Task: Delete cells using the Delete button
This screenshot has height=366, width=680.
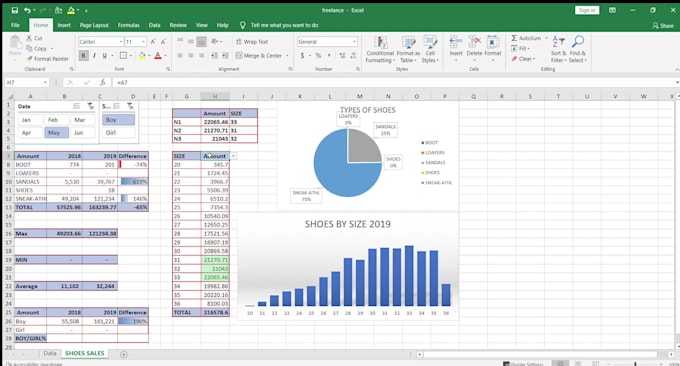Action: [474, 48]
